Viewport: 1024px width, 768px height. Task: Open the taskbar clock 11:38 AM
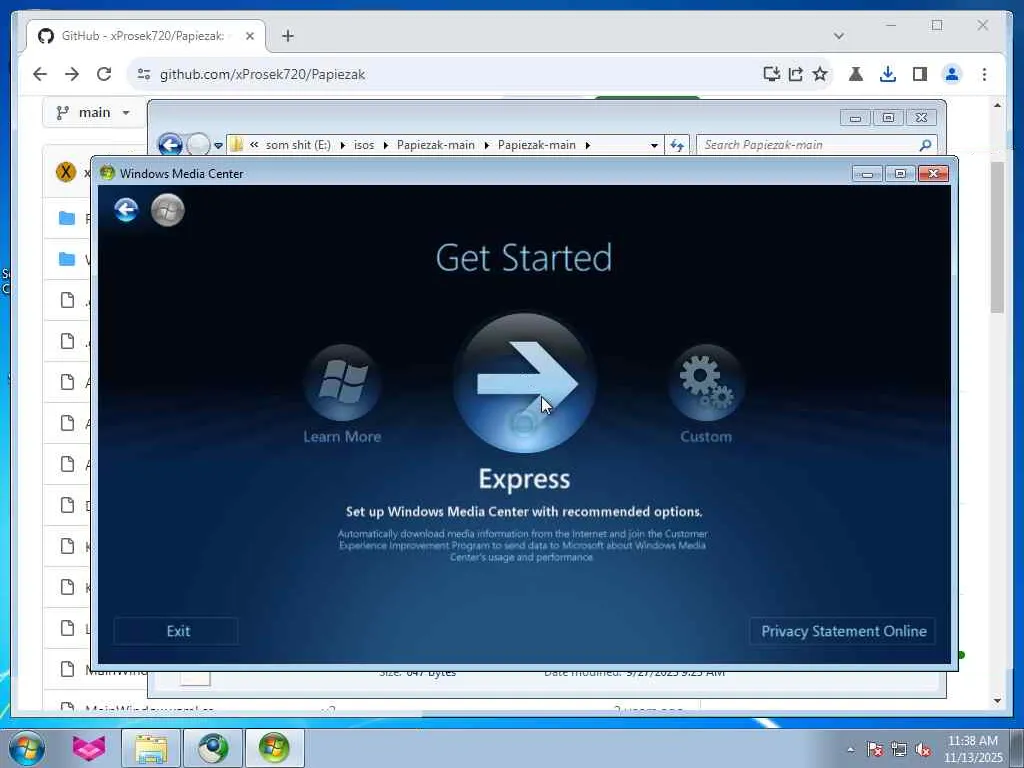coord(973,748)
